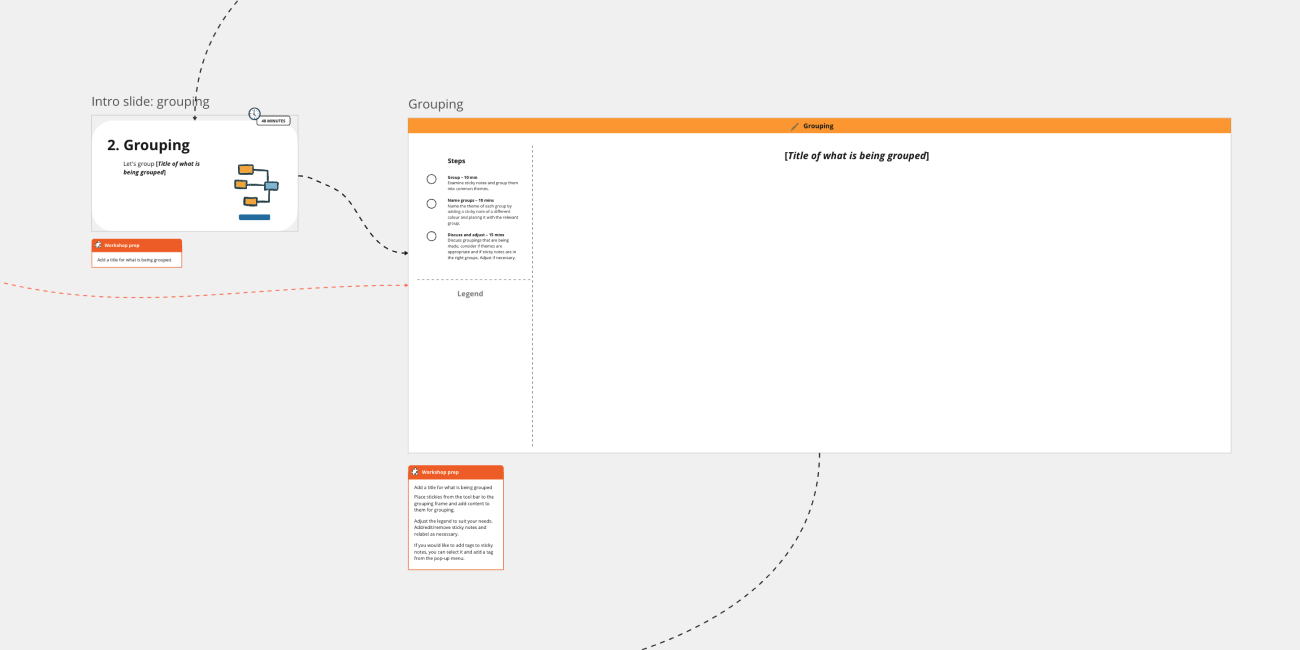Click the clock icon on the intro slide
This screenshot has width=1300, height=650.
coord(254,114)
